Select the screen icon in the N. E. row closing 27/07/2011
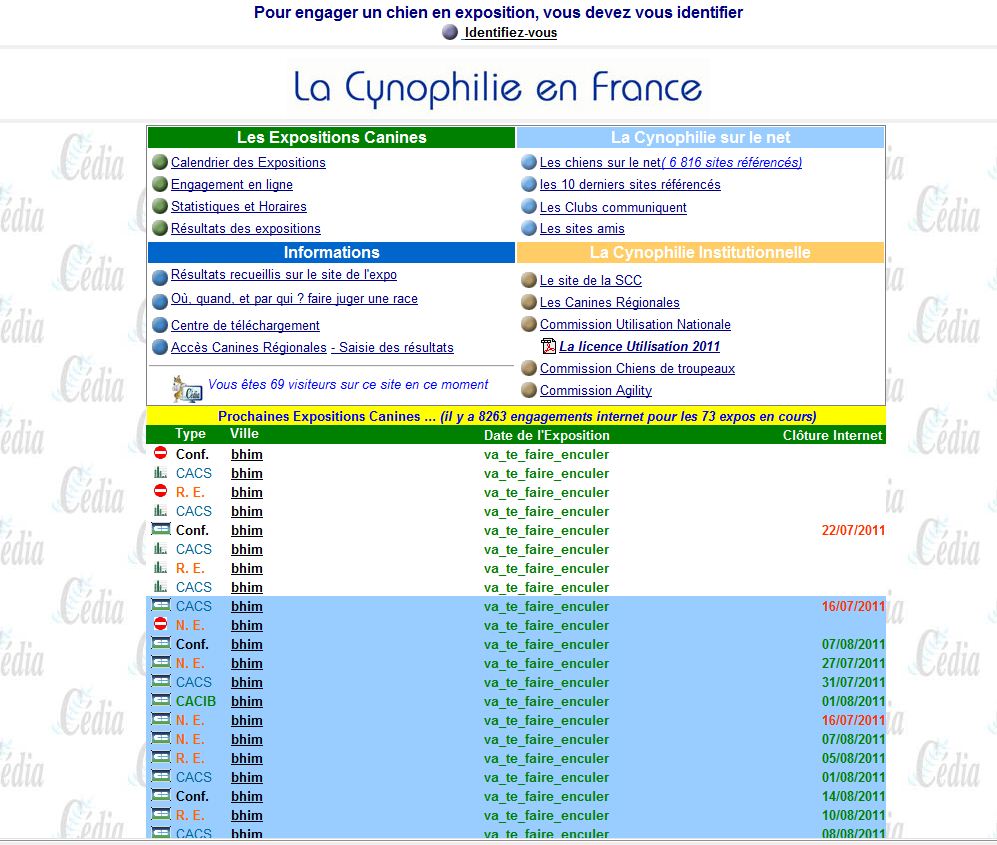997x845 pixels. click(161, 662)
